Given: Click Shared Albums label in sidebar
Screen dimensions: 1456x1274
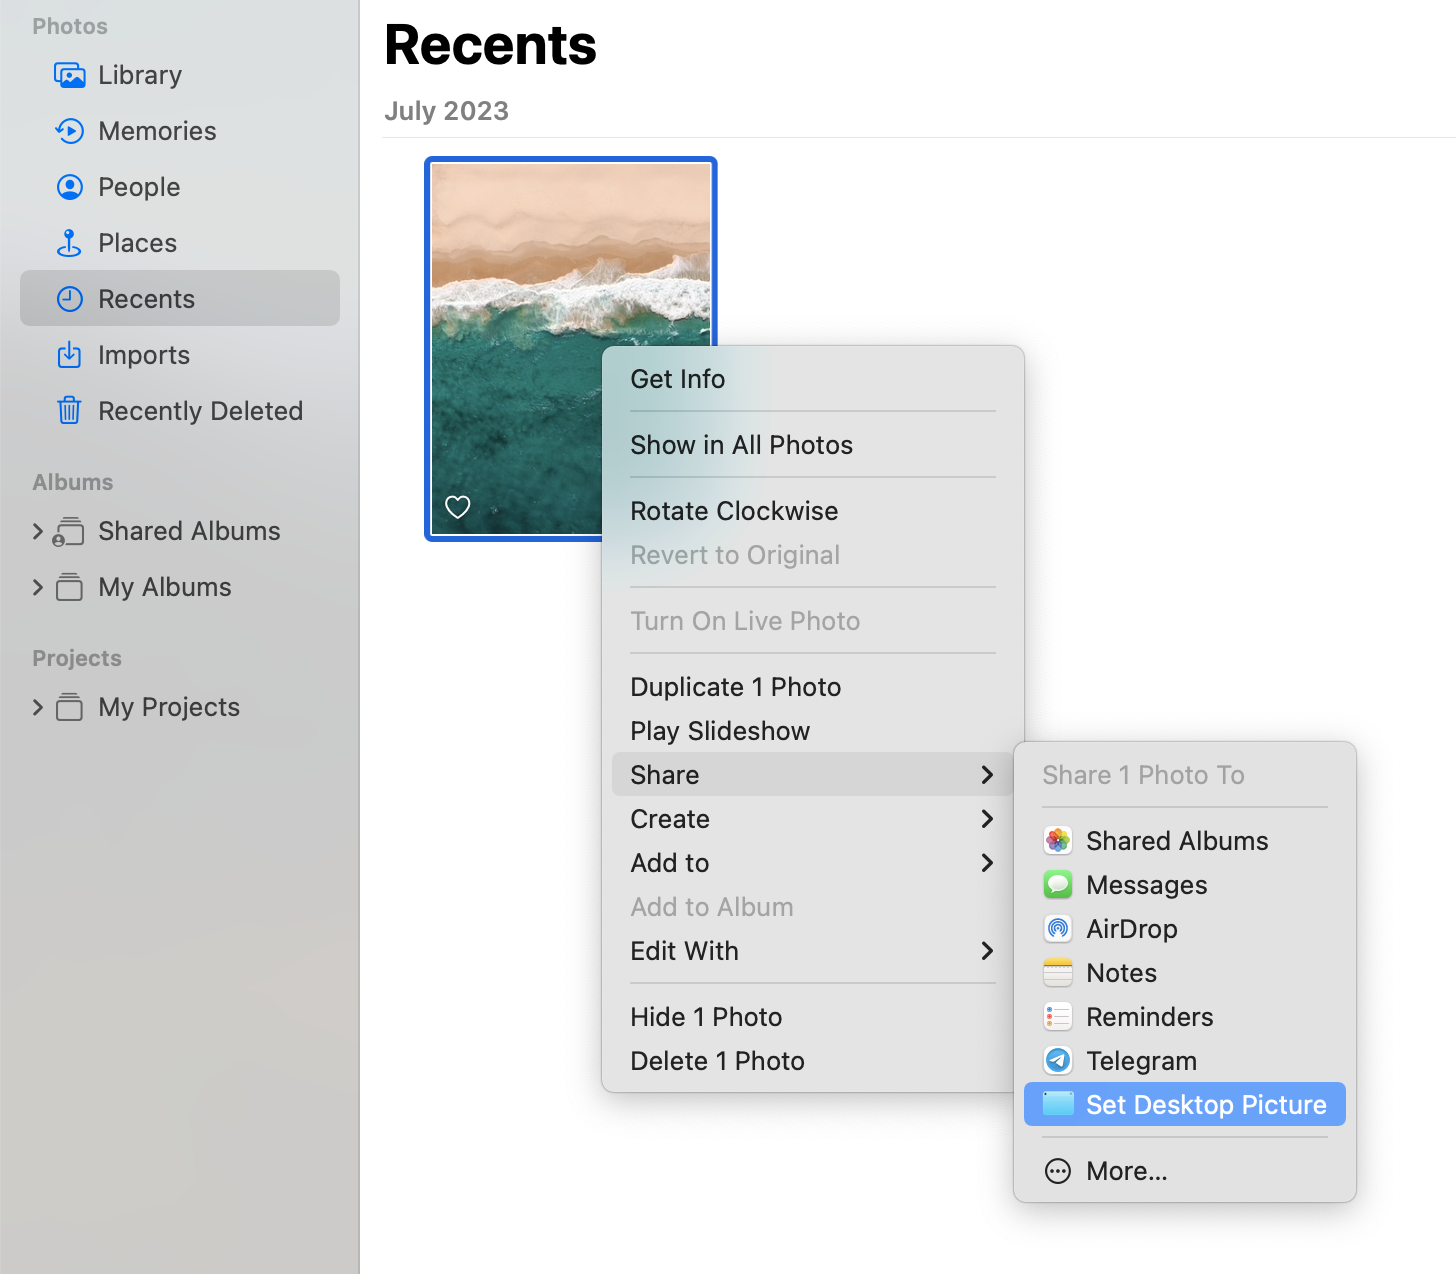Looking at the screenshot, I should (x=189, y=531).
